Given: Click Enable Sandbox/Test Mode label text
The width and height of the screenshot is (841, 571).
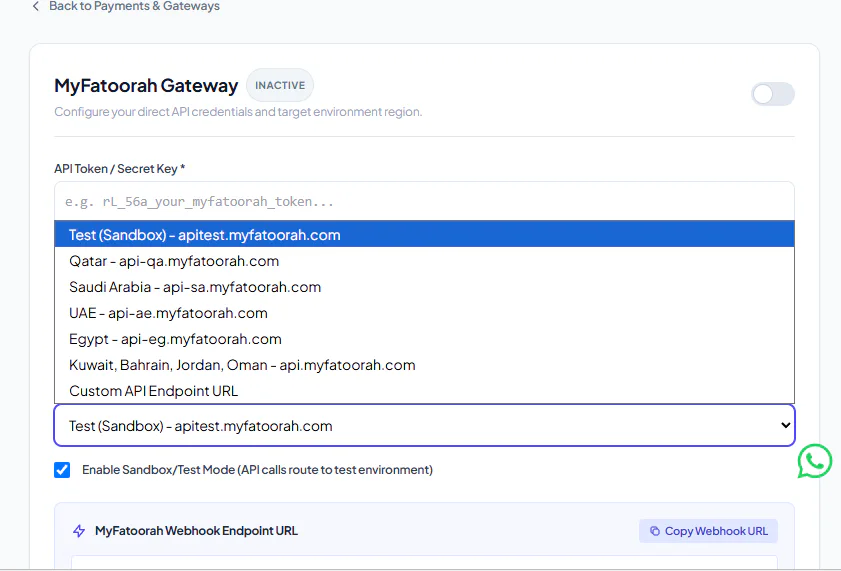Looking at the screenshot, I should click(257, 470).
